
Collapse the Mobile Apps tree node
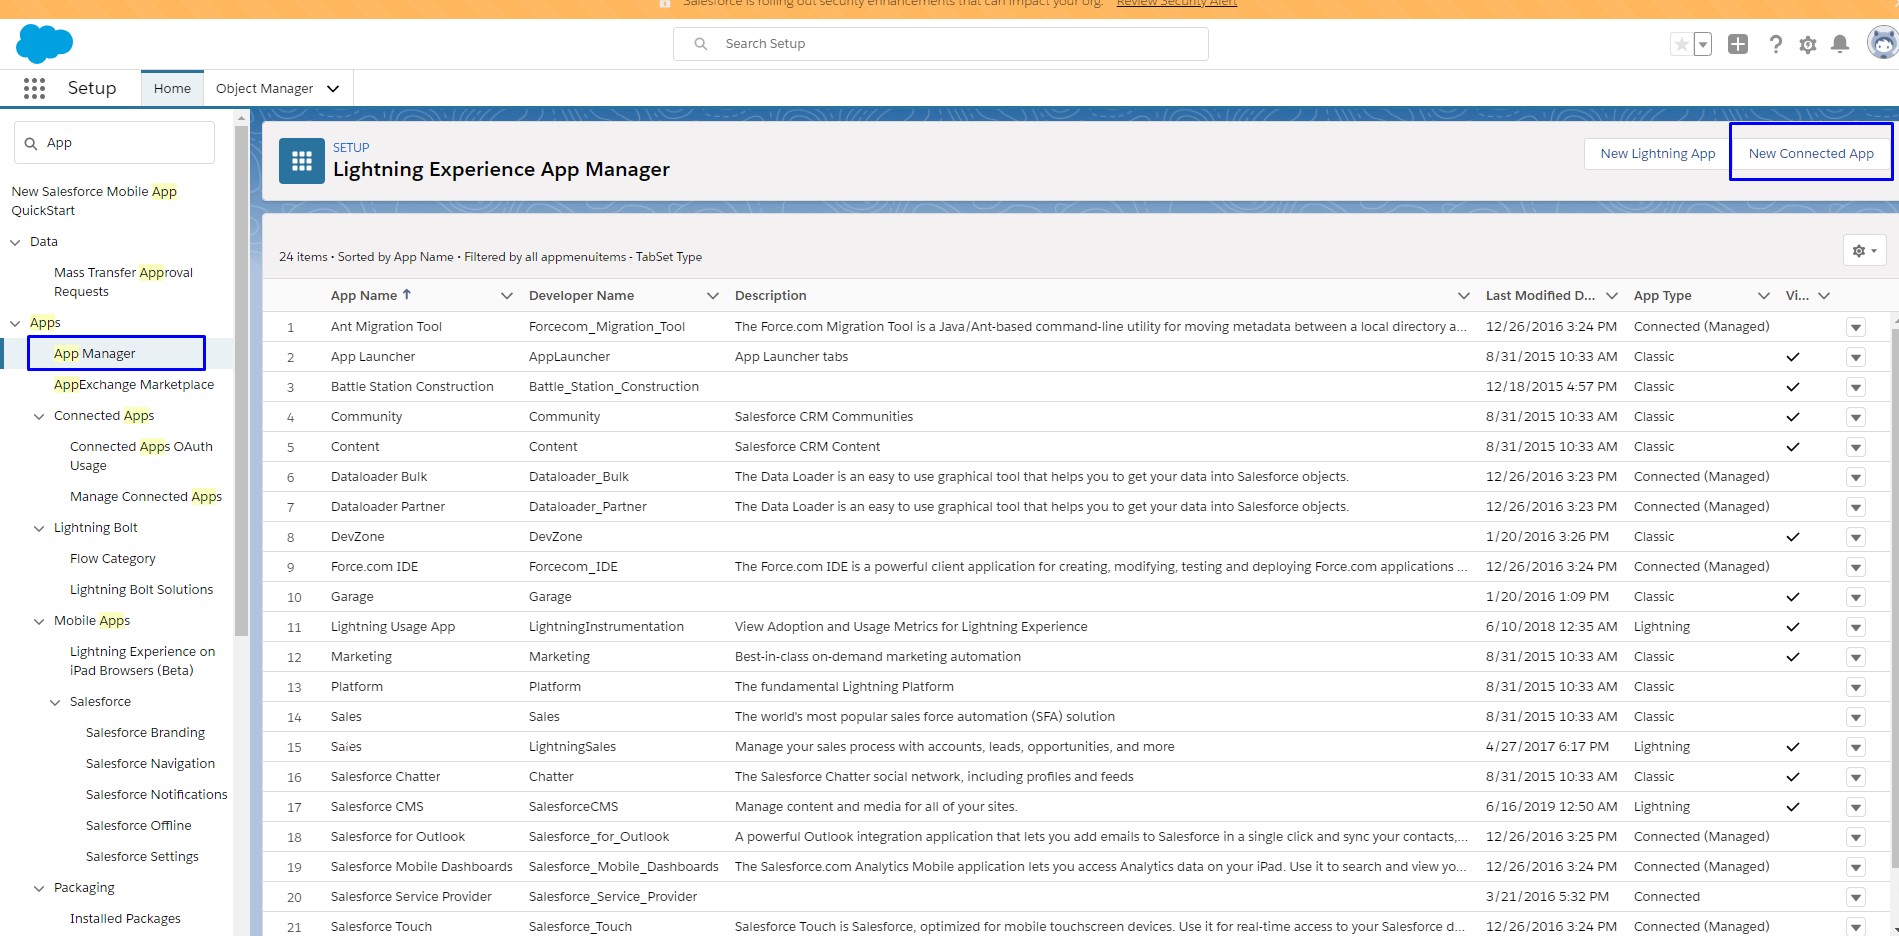pyautogui.click(x=39, y=621)
